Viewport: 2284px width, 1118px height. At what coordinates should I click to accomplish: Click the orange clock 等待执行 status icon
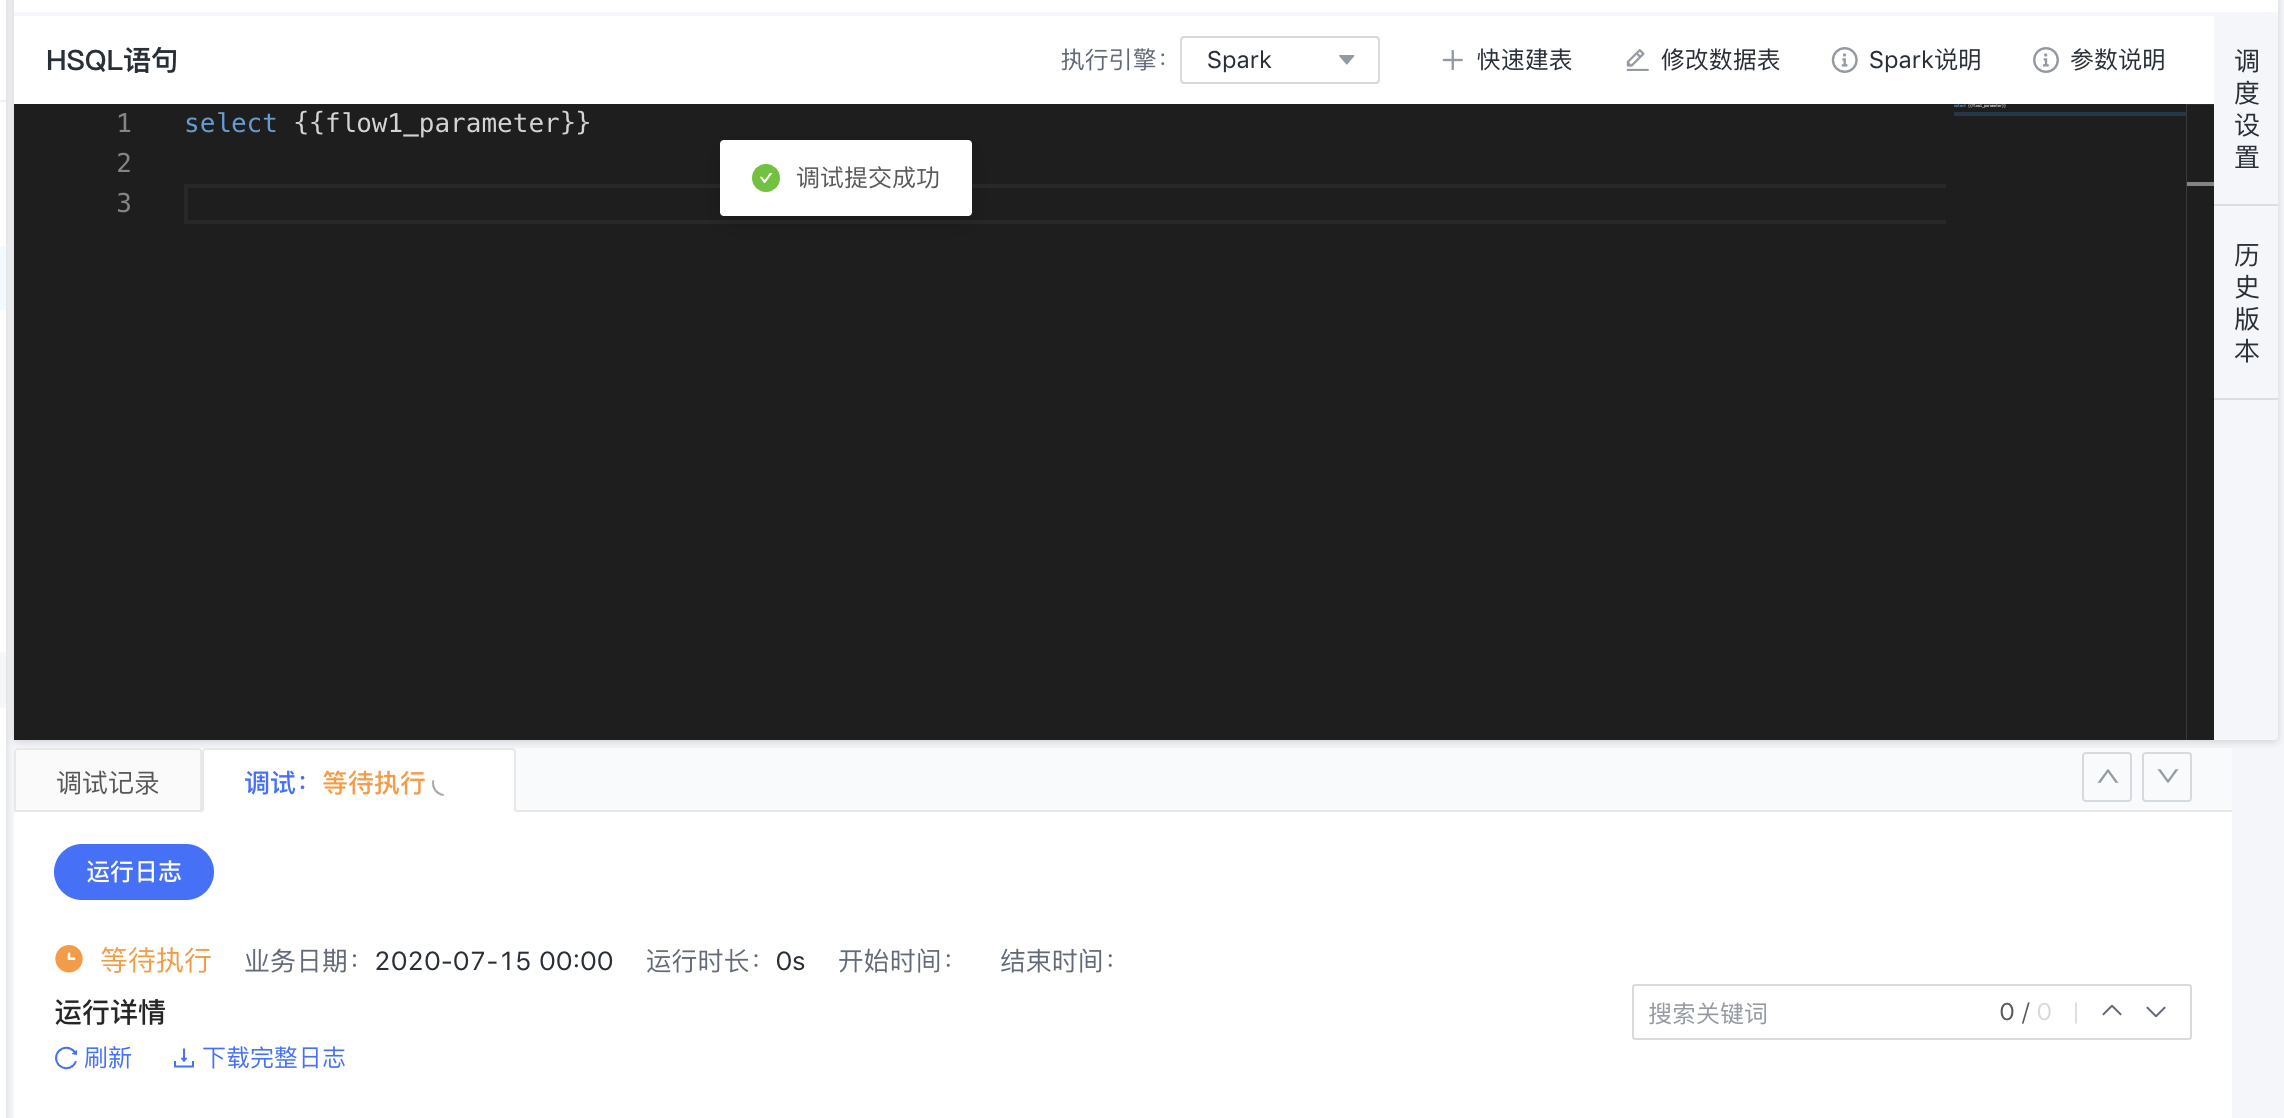click(69, 960)
